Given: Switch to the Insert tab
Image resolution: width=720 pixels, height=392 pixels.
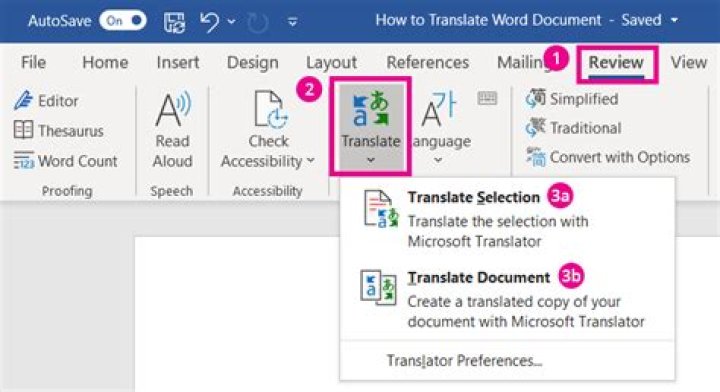Looking at the screenshot, I should (x=178, y=62).
